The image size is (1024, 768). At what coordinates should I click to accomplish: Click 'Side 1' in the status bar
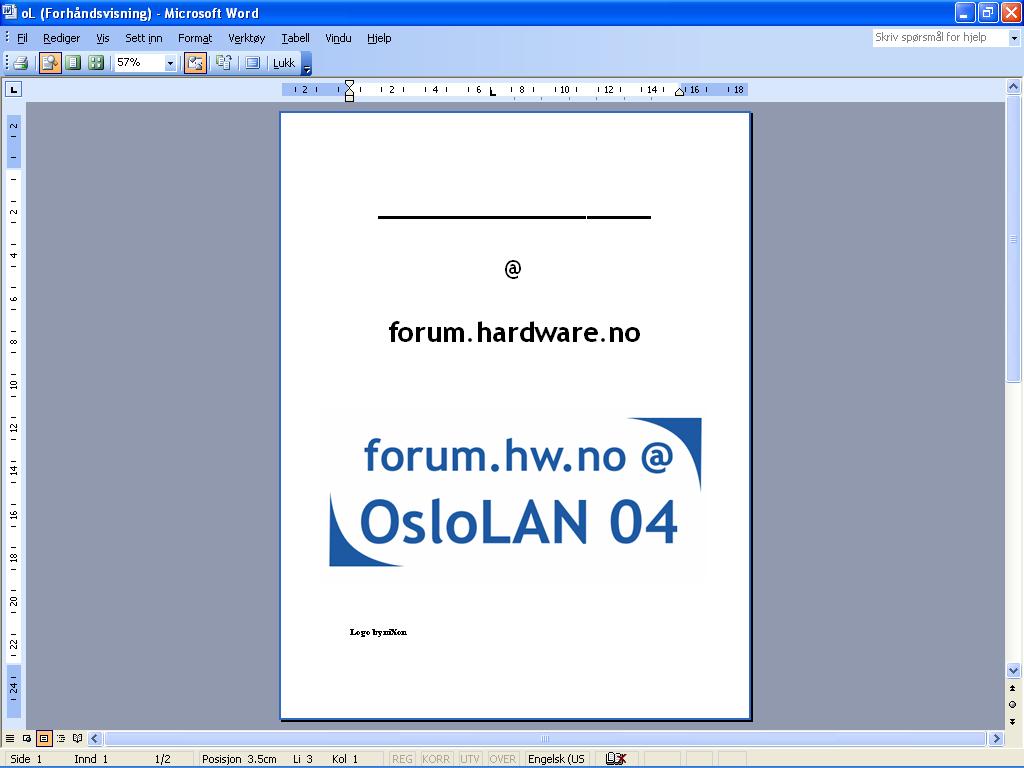(x=26, y=759)
